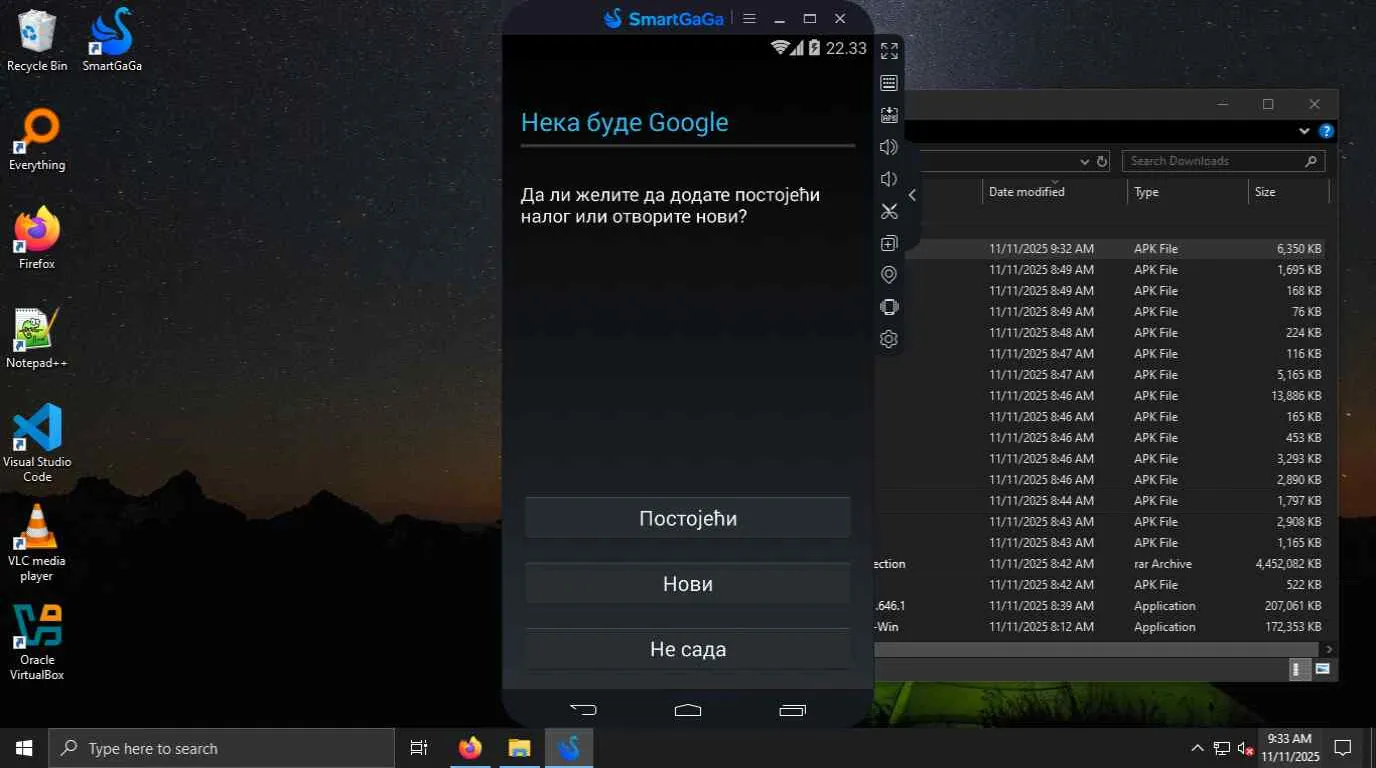The width and height of the screenshot is (1376, 768).
Task: Show hidden system tray icons
Action: click(x=1197, y=748)
